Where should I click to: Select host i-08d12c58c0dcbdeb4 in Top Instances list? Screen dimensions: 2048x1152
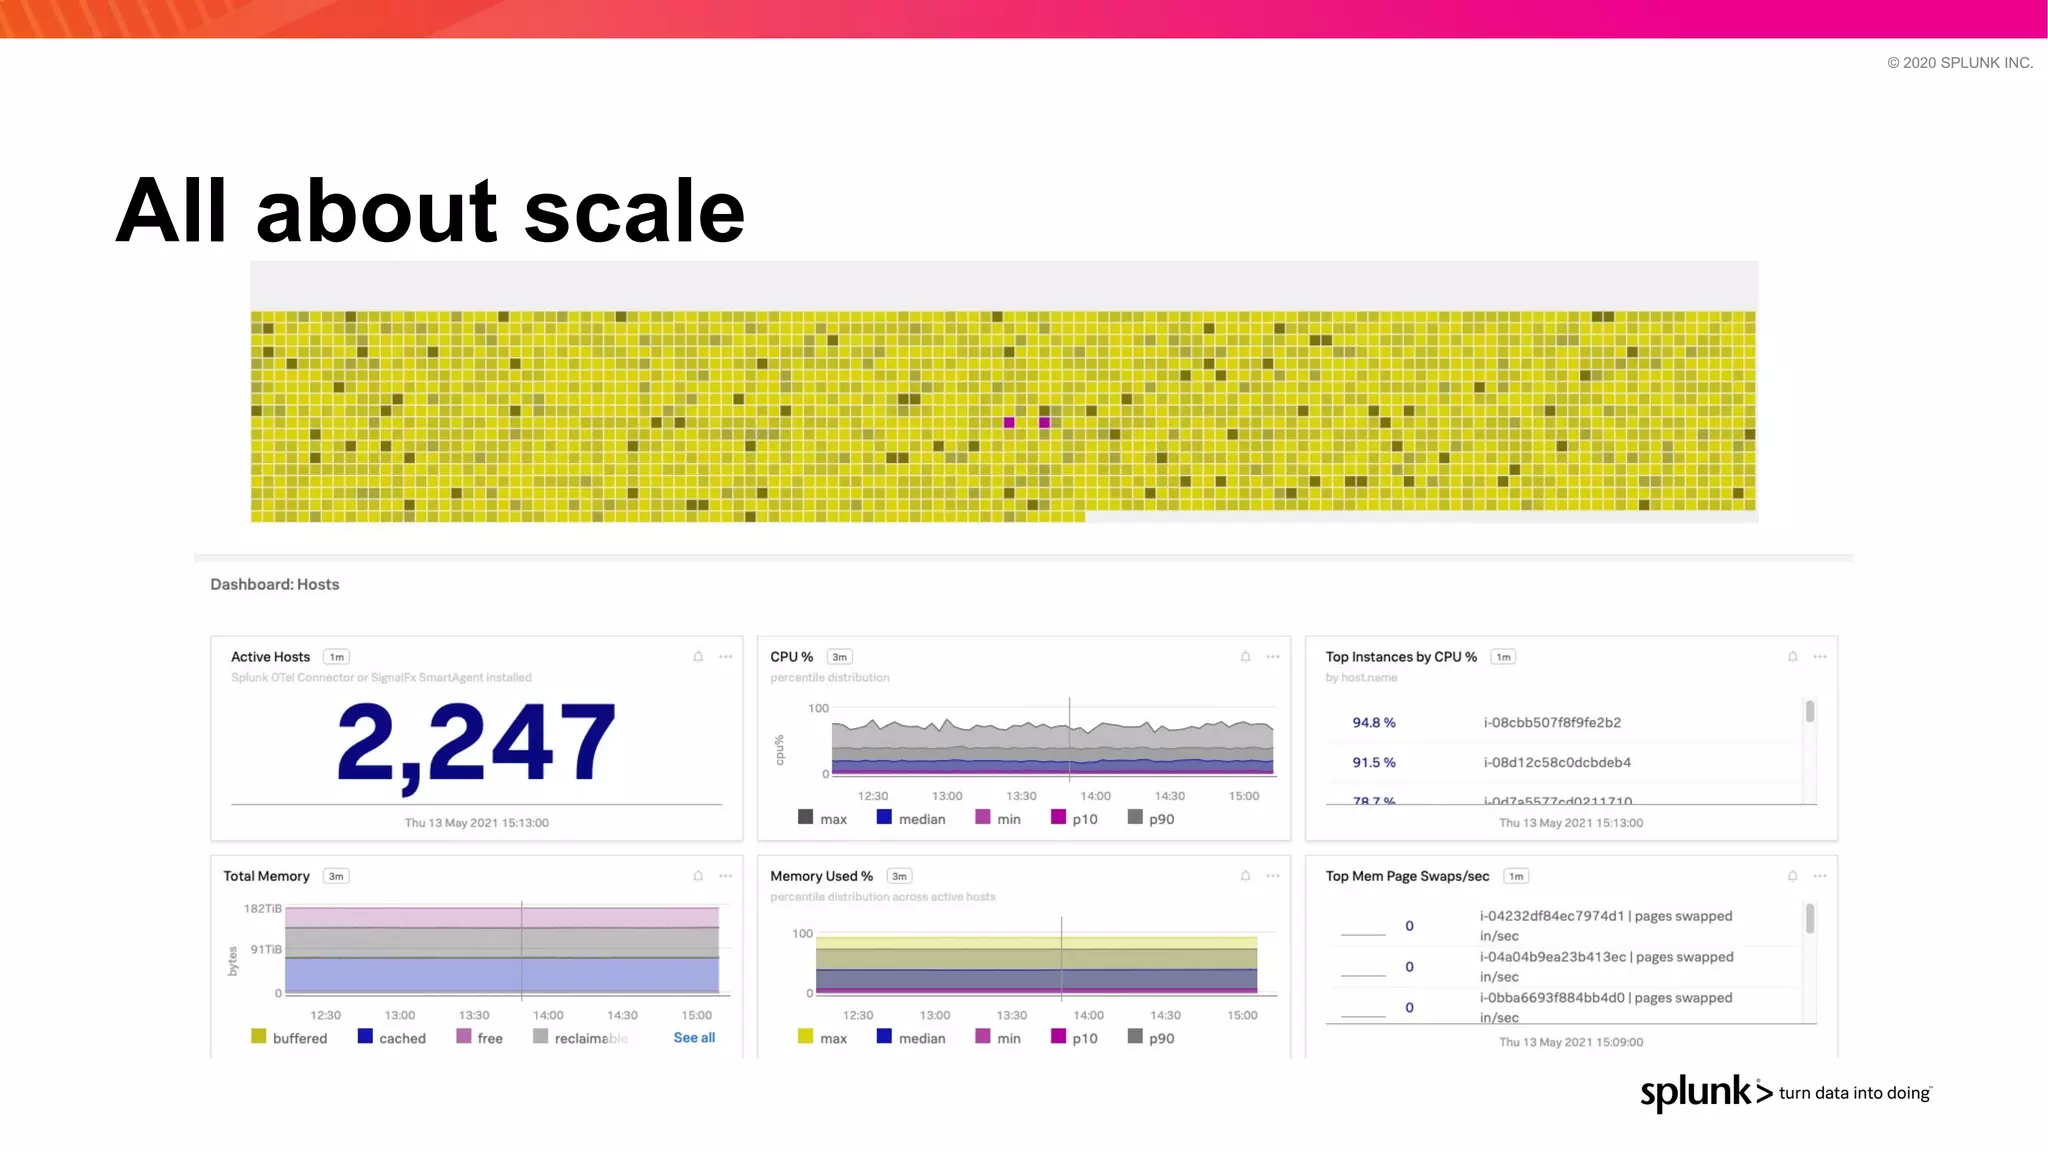click(1557, 762)
